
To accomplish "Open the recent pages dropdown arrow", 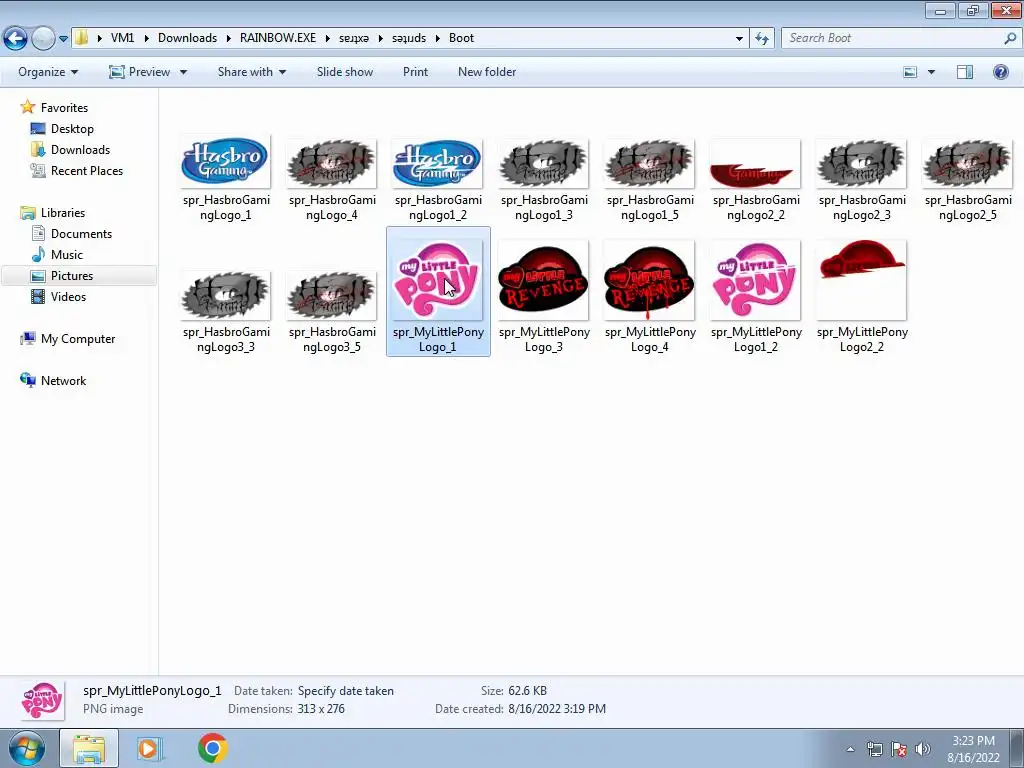I will tap(63, 39).
